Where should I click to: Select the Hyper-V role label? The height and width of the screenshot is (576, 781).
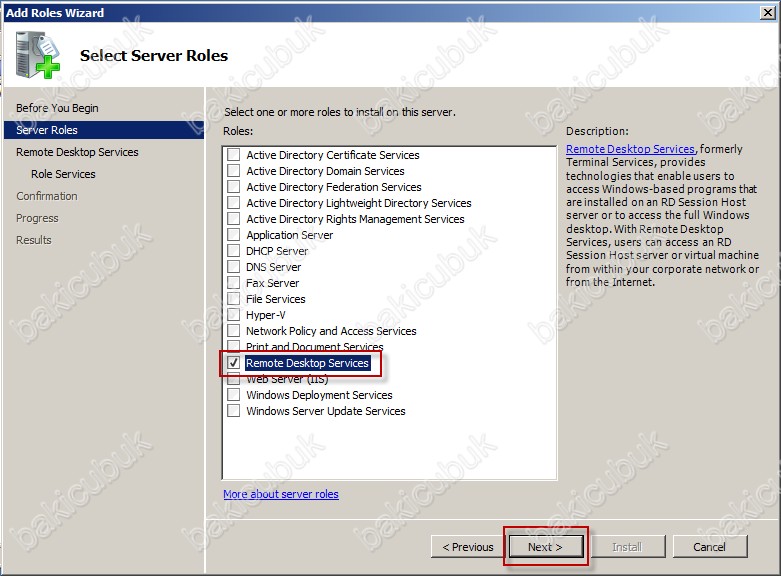pos(265,315)
